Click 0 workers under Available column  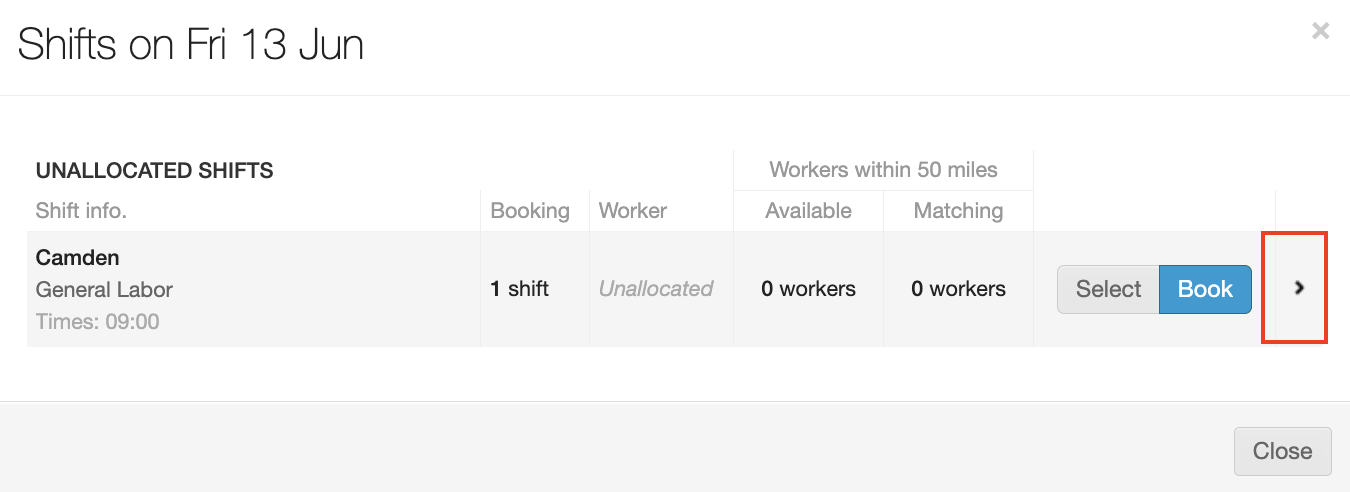tap(808, 289)
